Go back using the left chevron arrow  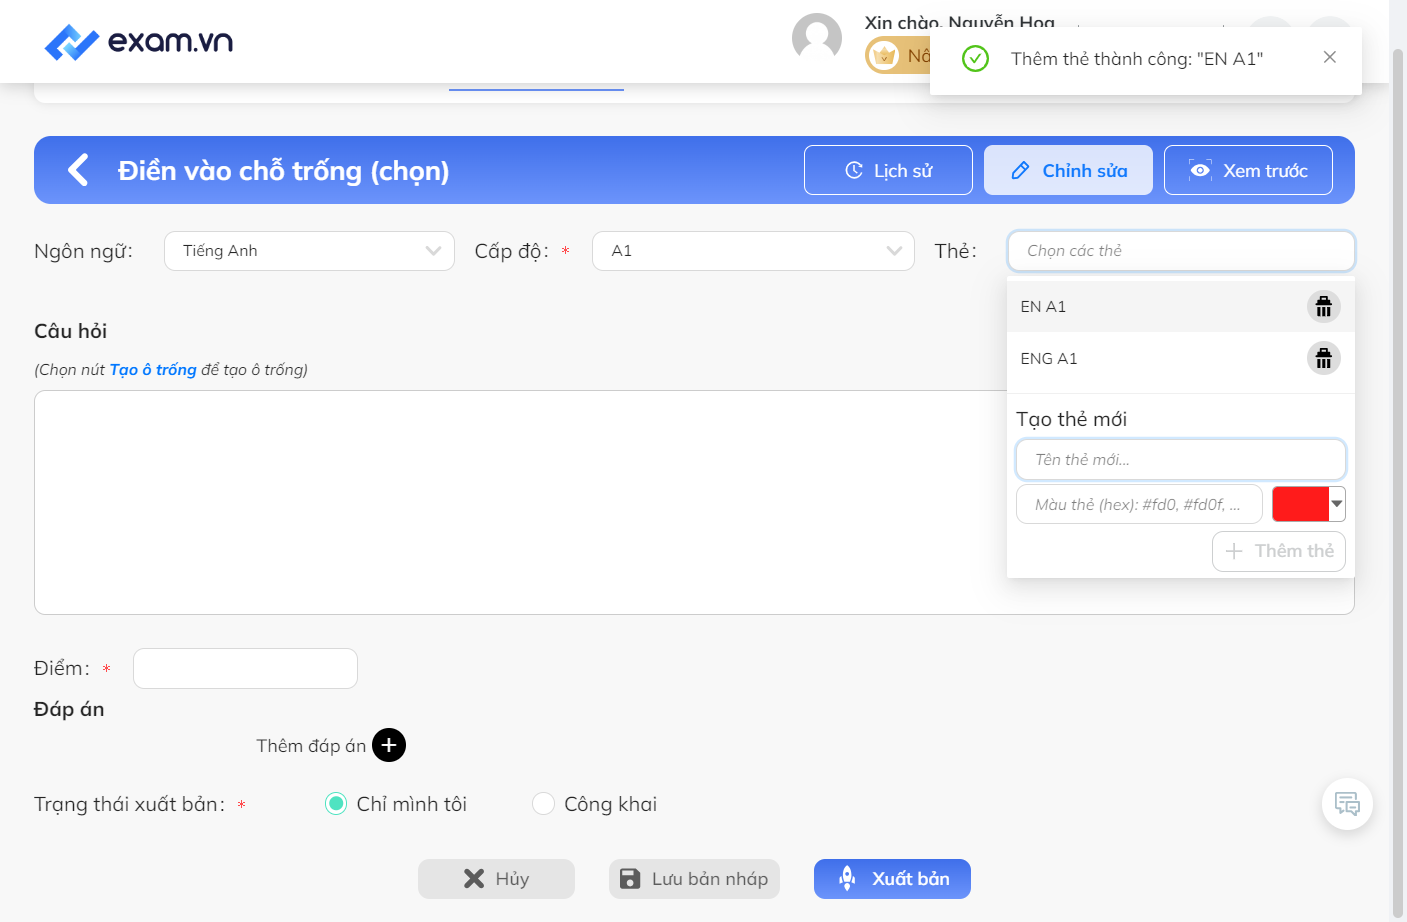coord(78,170)
